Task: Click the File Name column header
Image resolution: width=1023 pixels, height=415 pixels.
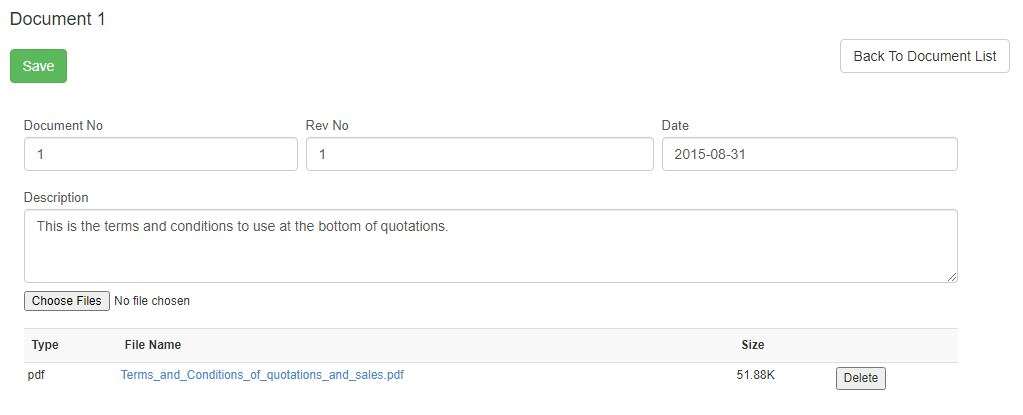Action: (x=153, y=345)
